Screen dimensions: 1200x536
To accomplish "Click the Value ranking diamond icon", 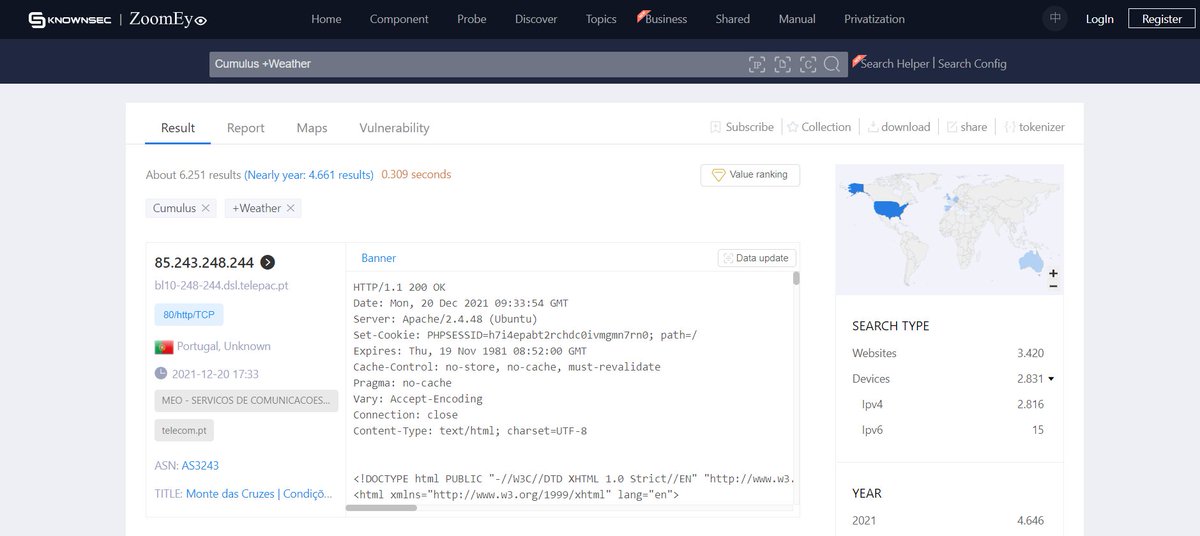I will coord(718,175).
